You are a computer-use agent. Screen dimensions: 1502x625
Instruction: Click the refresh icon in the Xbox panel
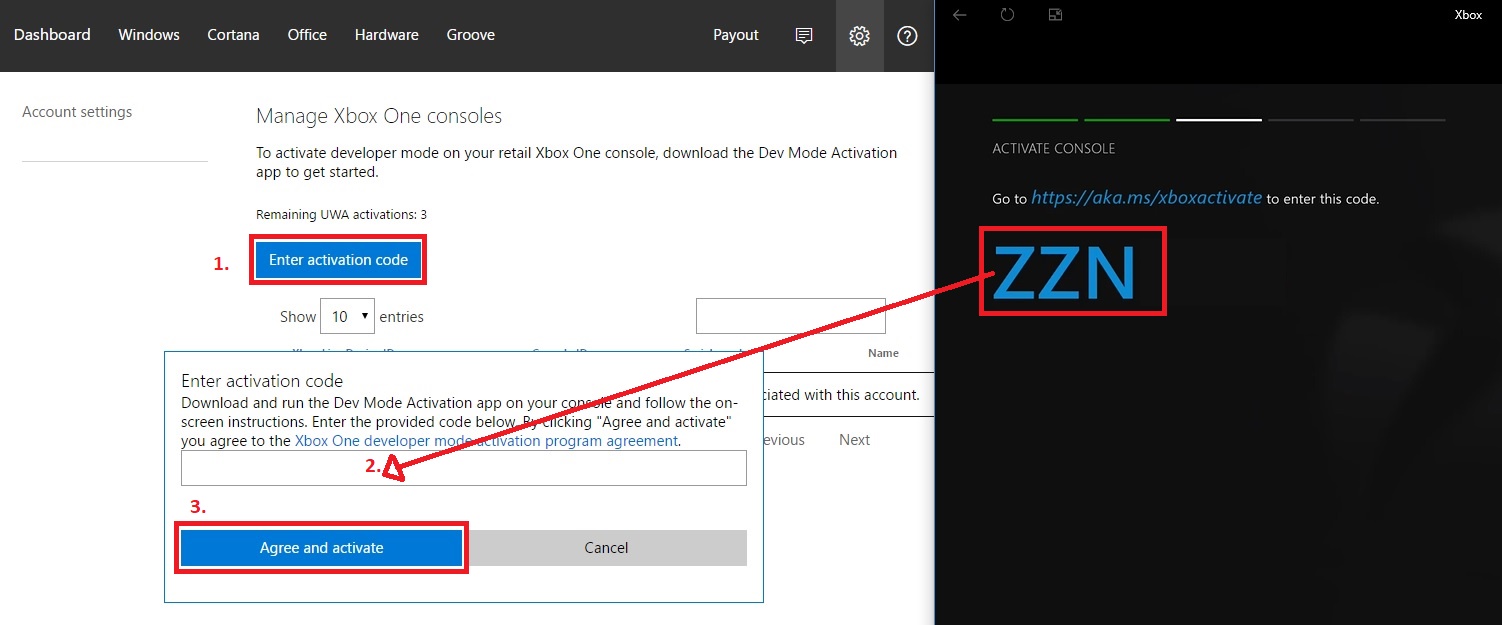coord(1007,15)
